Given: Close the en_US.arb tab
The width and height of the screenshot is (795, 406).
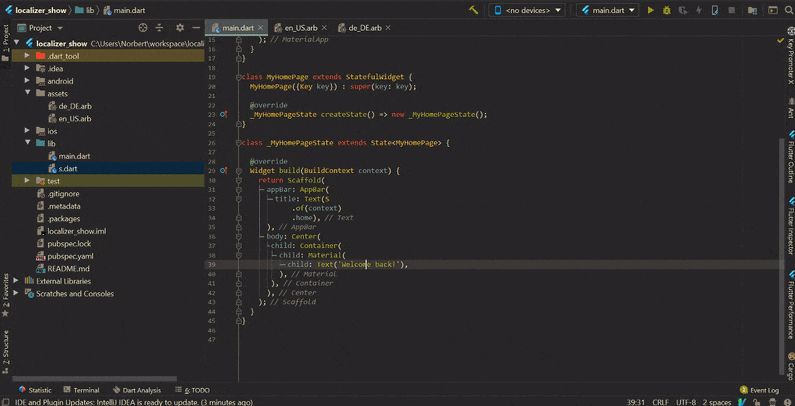Looking at the screenshot, I should 324,28.
